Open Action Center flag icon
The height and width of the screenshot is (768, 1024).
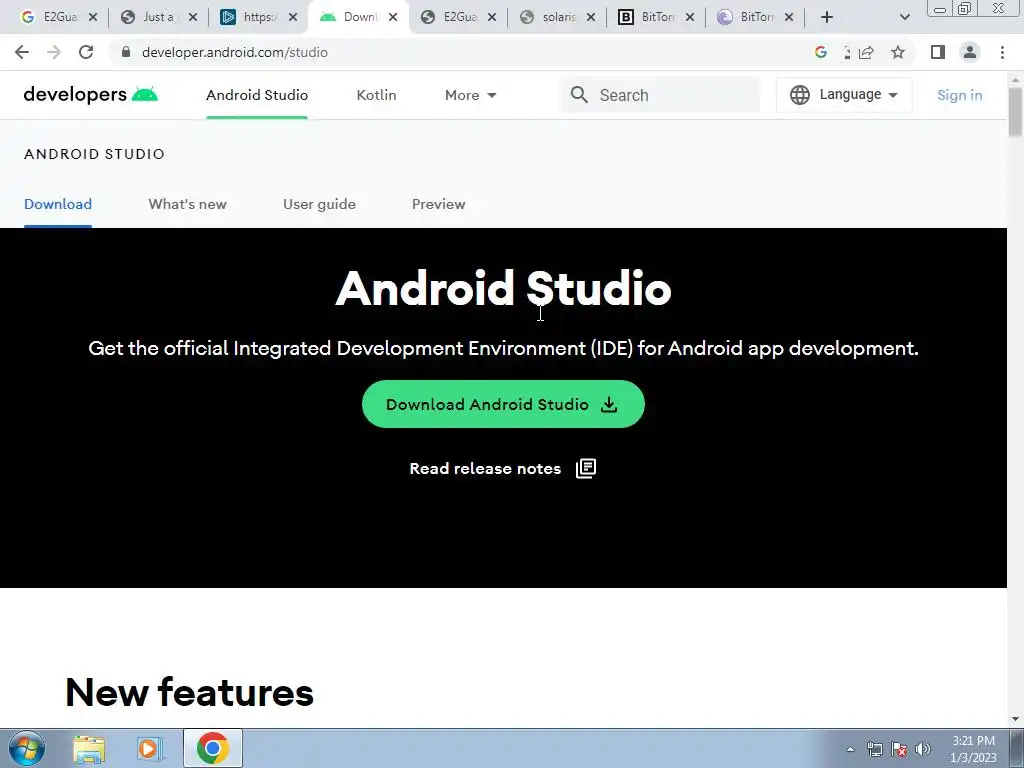[x=899, y=749]
